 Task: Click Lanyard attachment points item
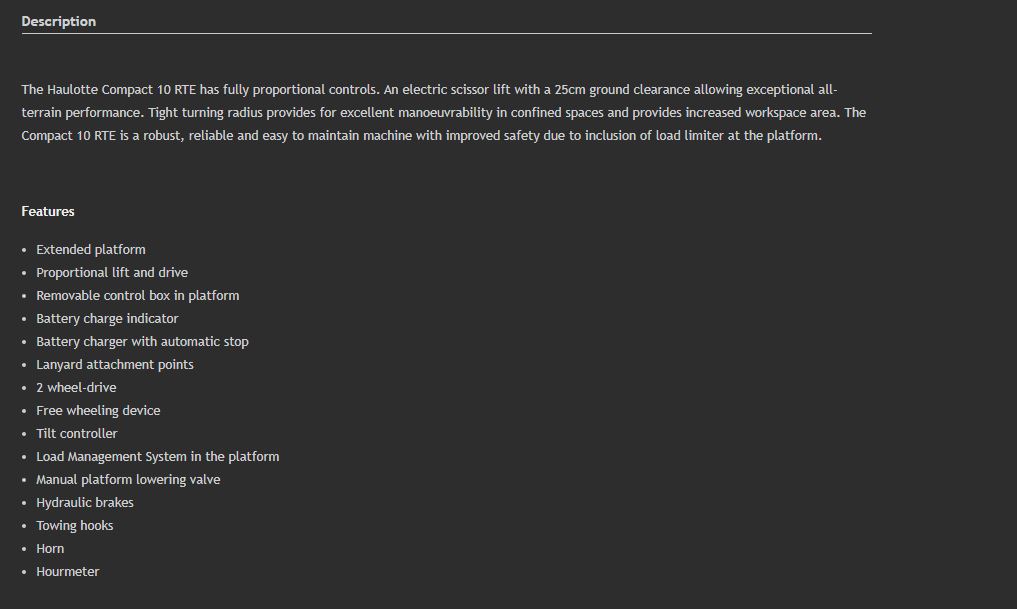pyautogui.click(x=115, y=364)
